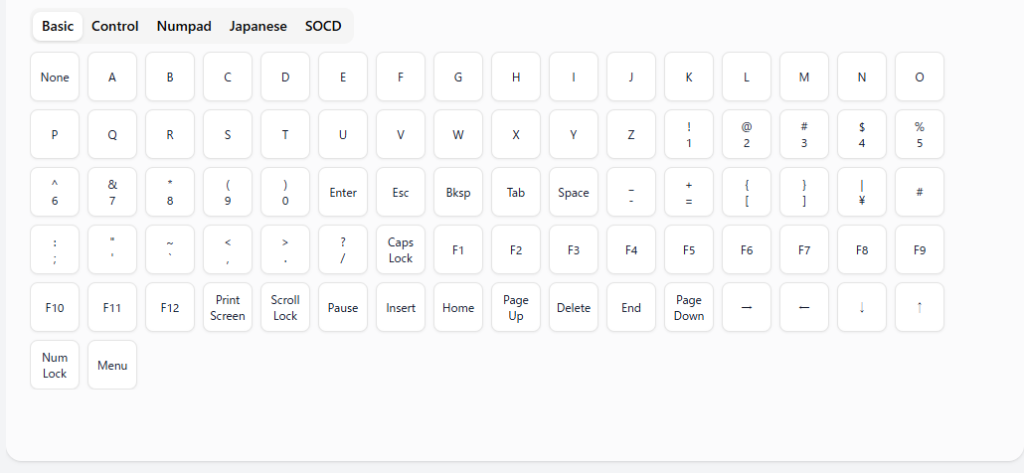Open the Numpad tab
Viewport: 1024px width, 473px height.
click(x=184, y=26)
